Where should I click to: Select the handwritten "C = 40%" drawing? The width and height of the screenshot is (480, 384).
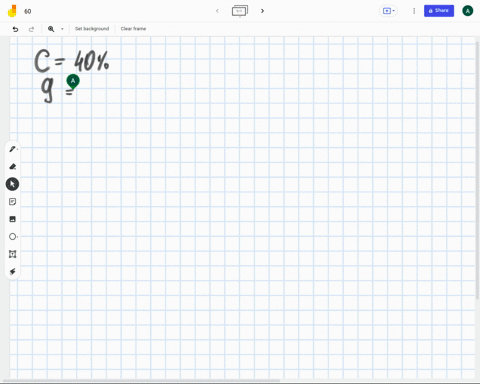(x=72, y=61)
